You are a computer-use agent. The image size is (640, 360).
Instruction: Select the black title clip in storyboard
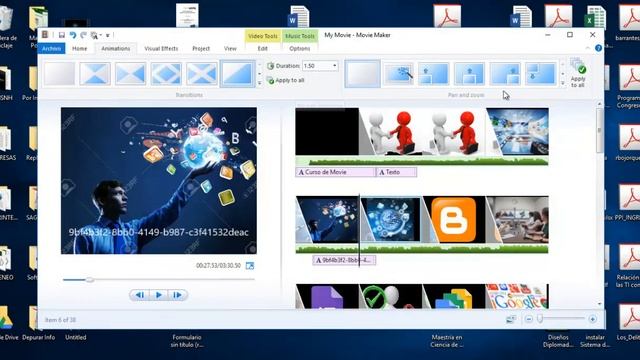pyautogui.click(x=327, y=131)
